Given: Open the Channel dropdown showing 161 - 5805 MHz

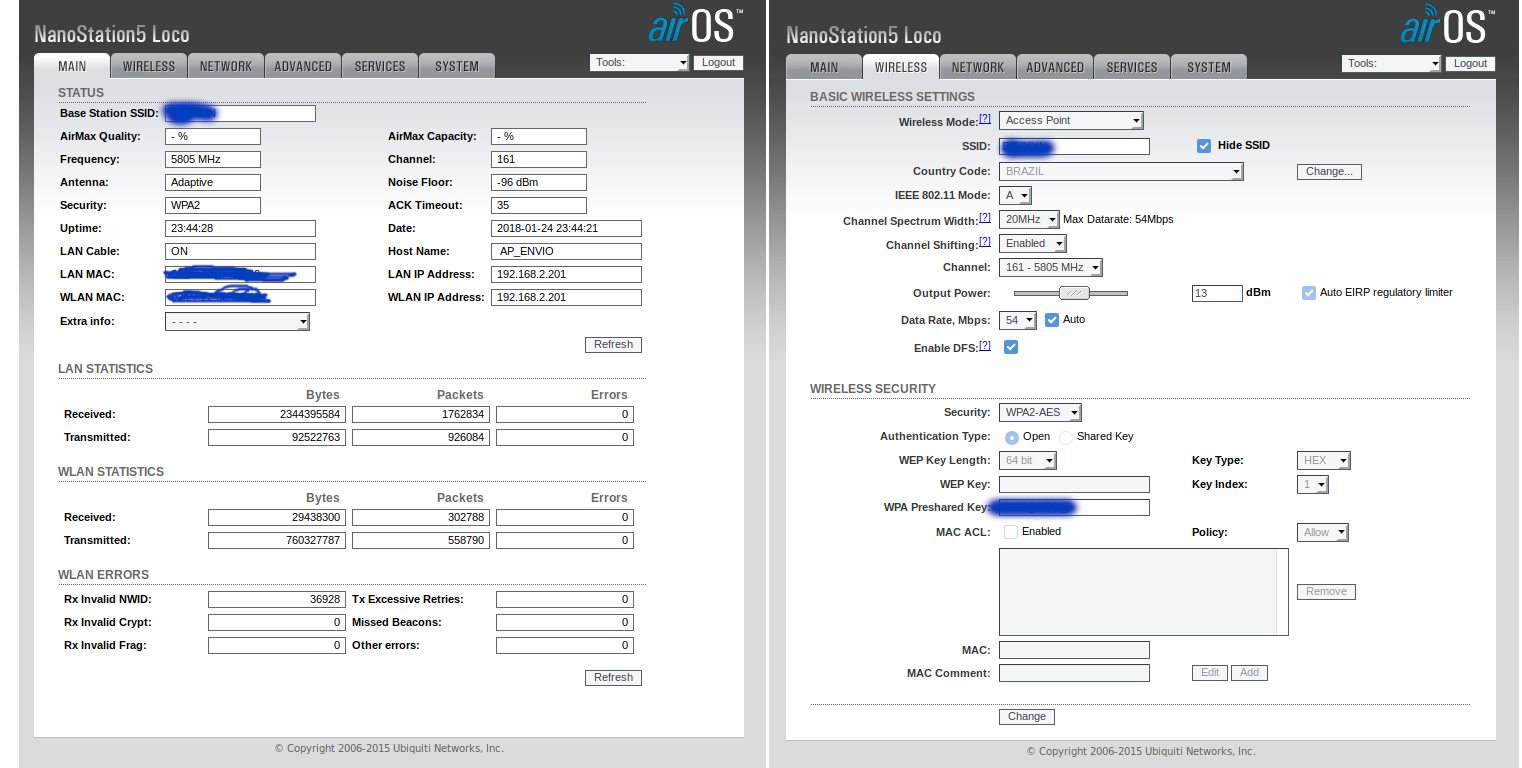Looking at the screenshot, I should coord(1051,268).
